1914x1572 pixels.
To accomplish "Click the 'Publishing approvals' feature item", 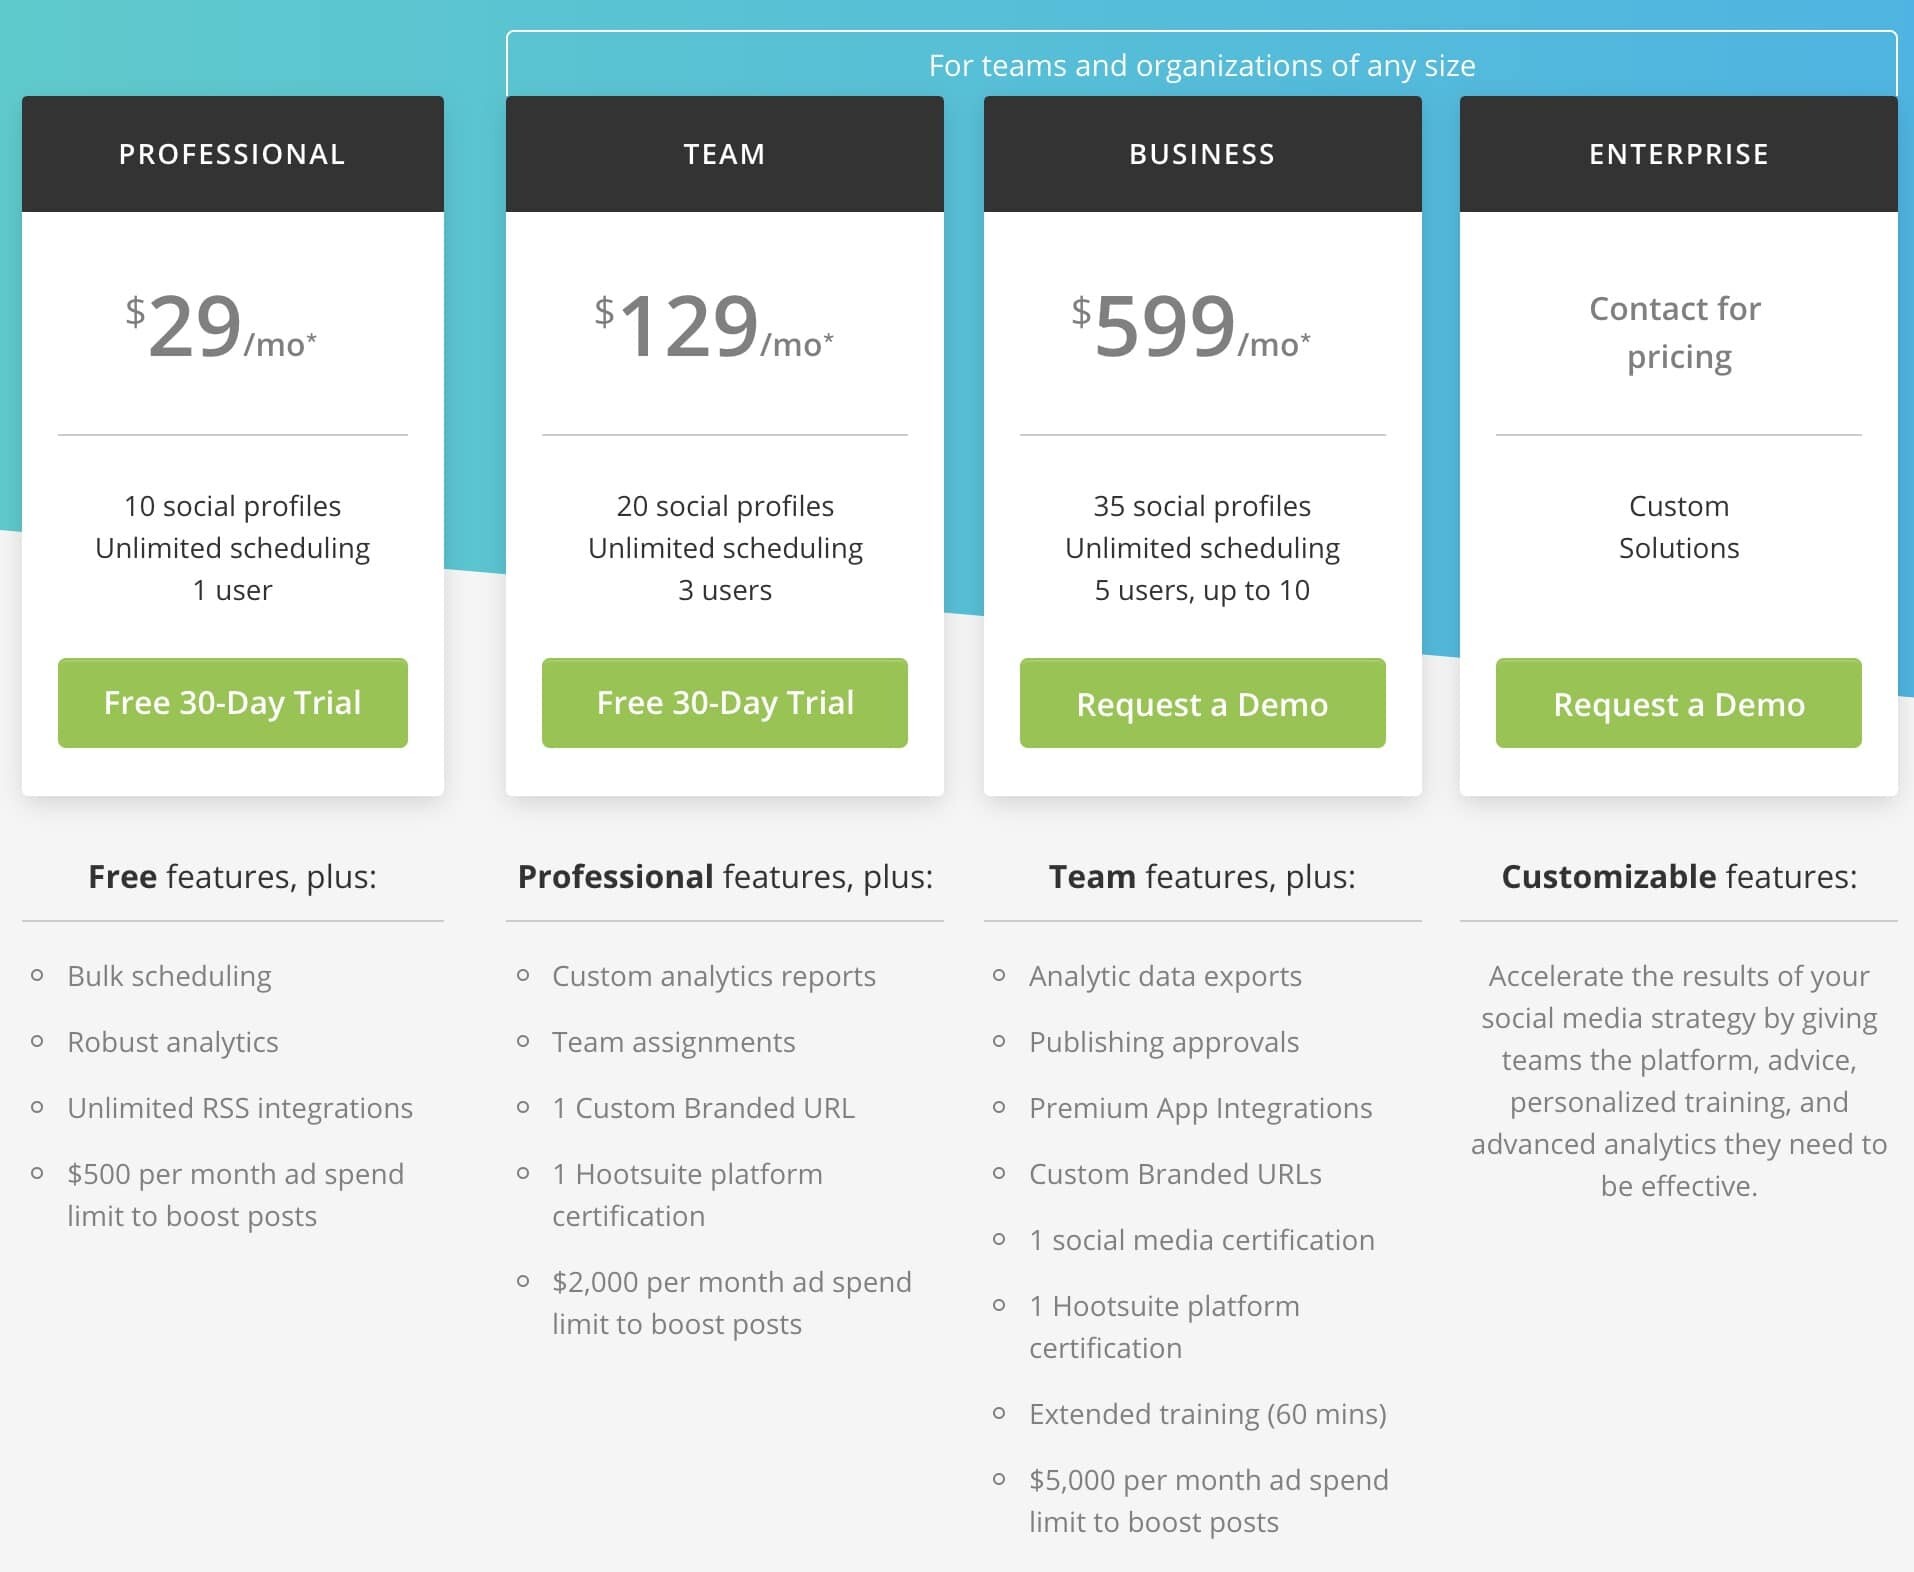I will (1163, 1042).
